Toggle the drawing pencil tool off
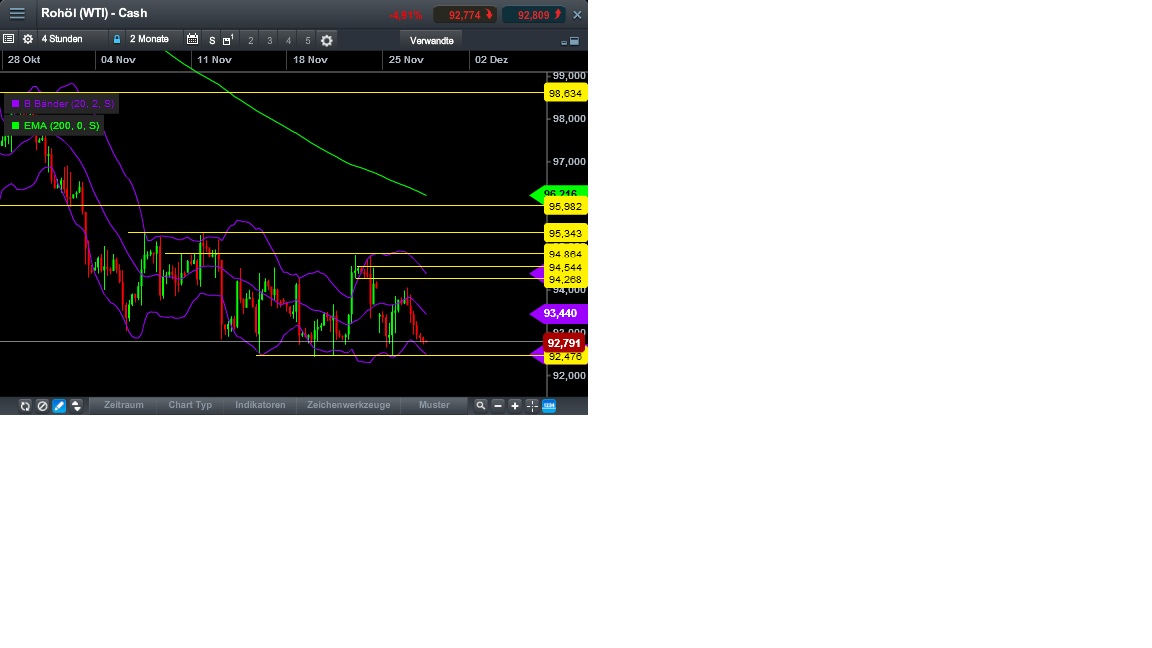 [59, 405]
